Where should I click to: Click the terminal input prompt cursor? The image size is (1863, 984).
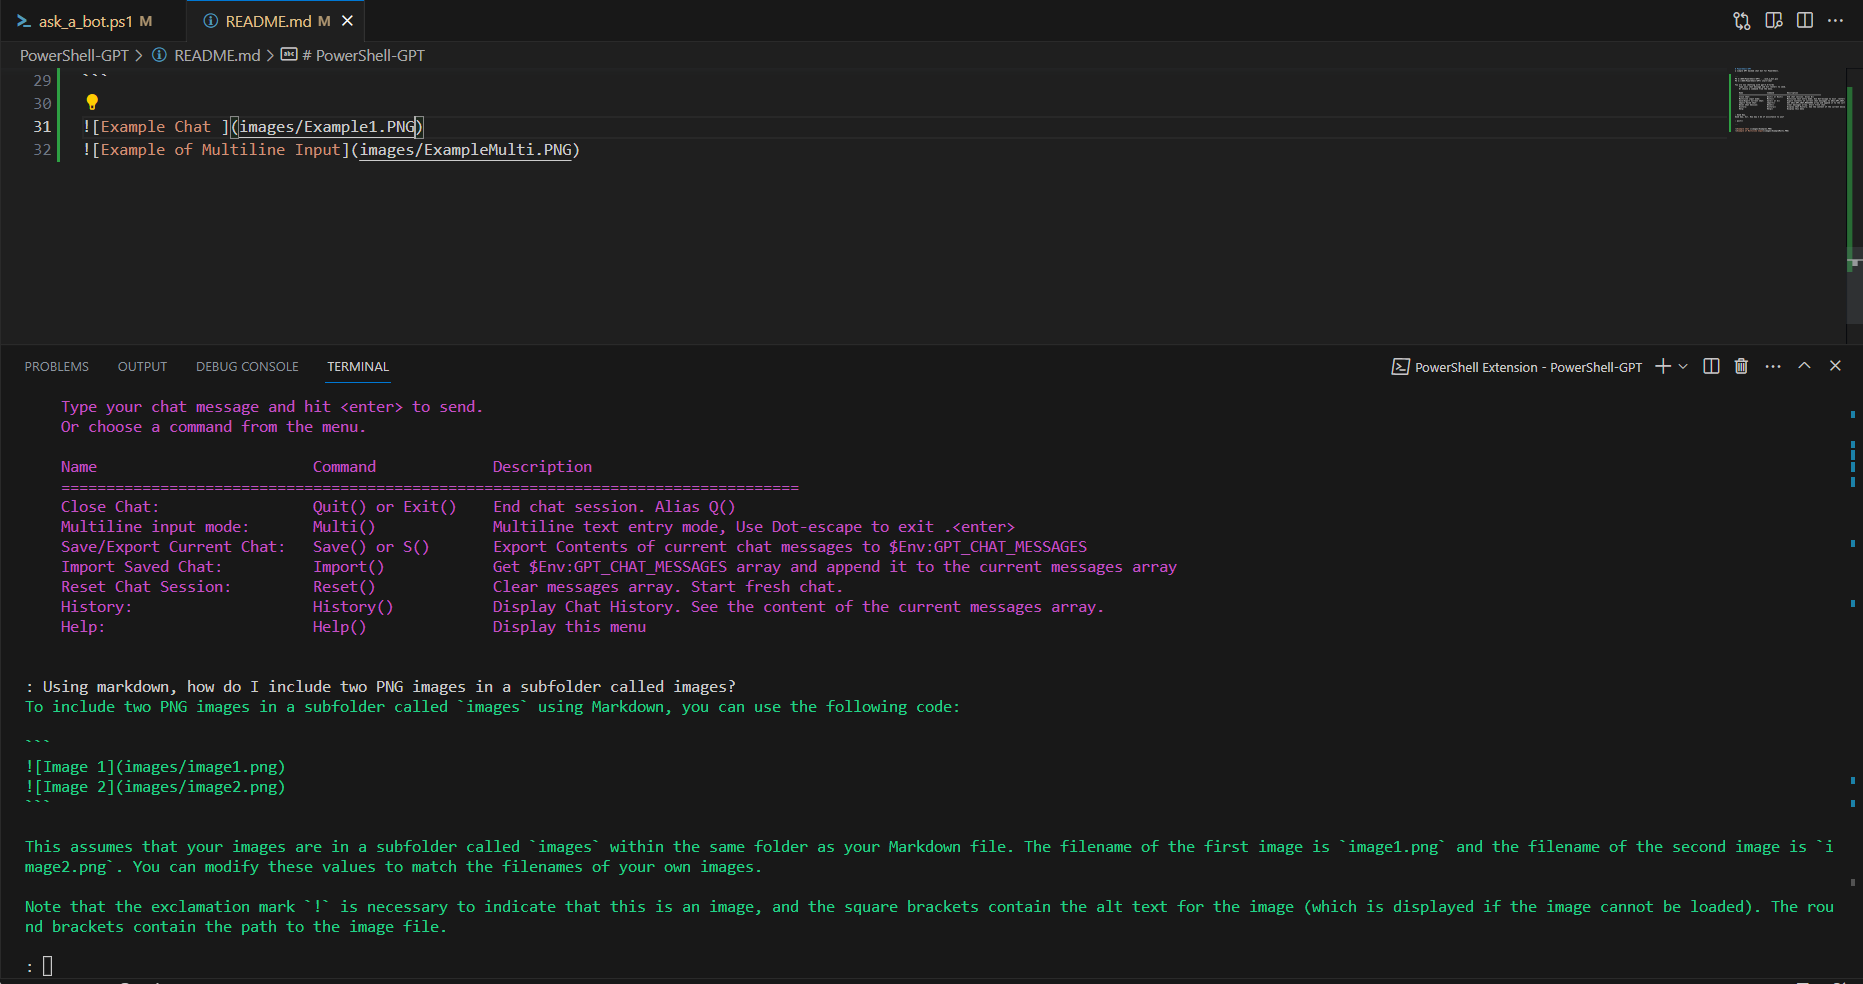coord(47,966)
